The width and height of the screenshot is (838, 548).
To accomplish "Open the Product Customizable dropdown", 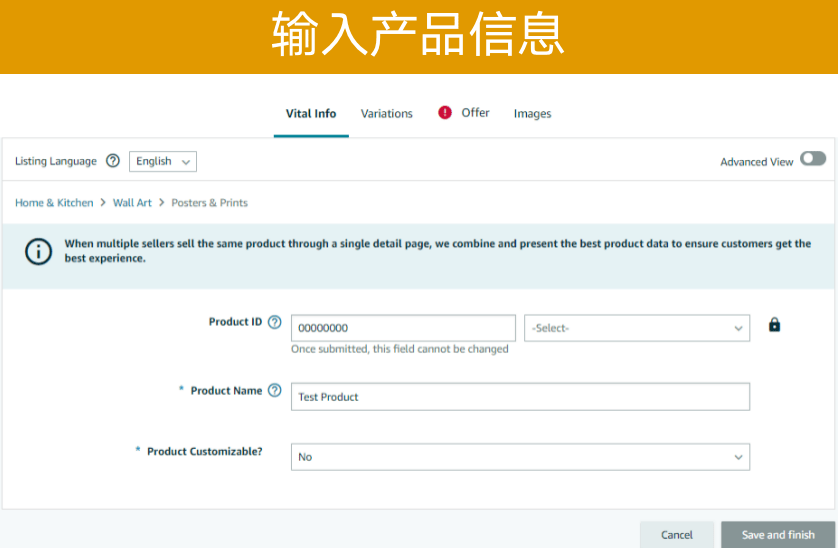I will click(x=520, y=457).
